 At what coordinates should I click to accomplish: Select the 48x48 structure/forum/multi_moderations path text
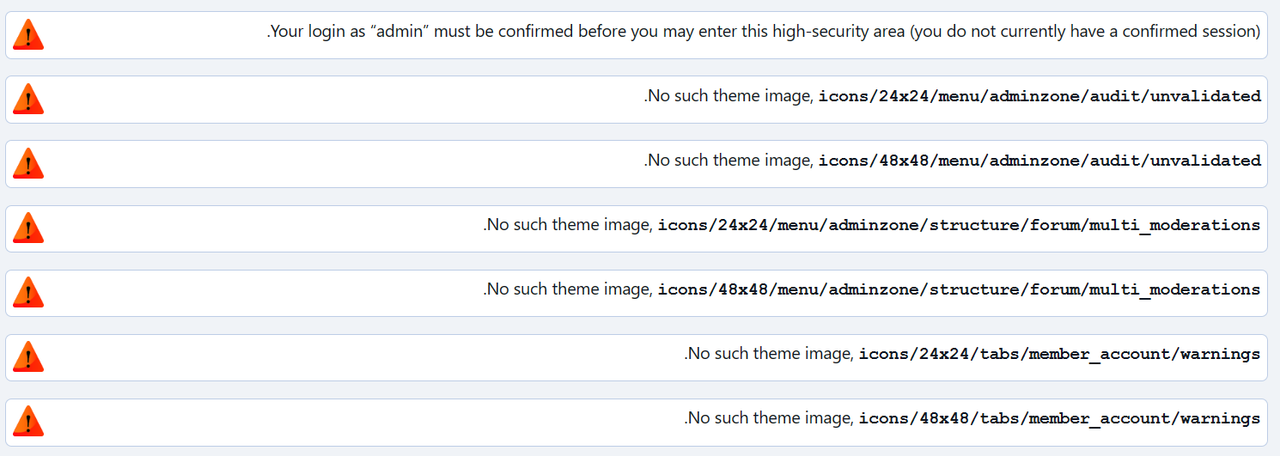point(959,290)
